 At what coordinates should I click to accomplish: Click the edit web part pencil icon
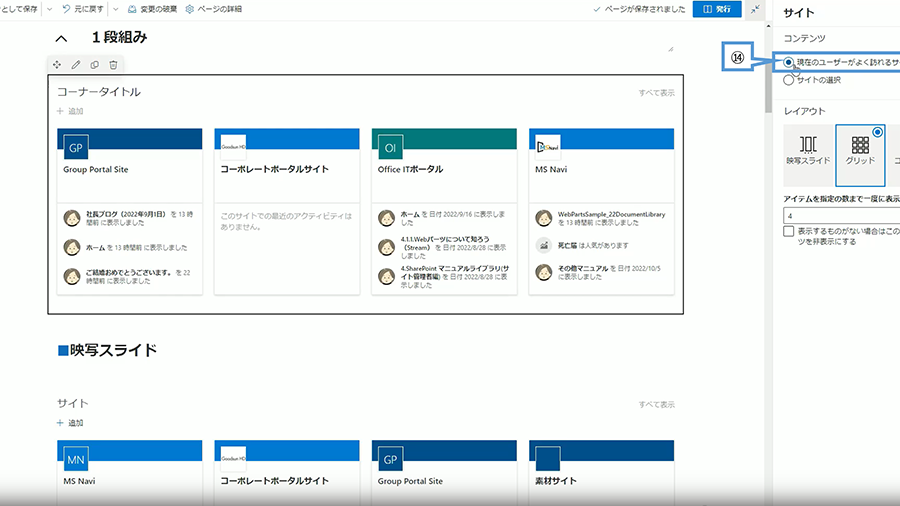point(75,64)
